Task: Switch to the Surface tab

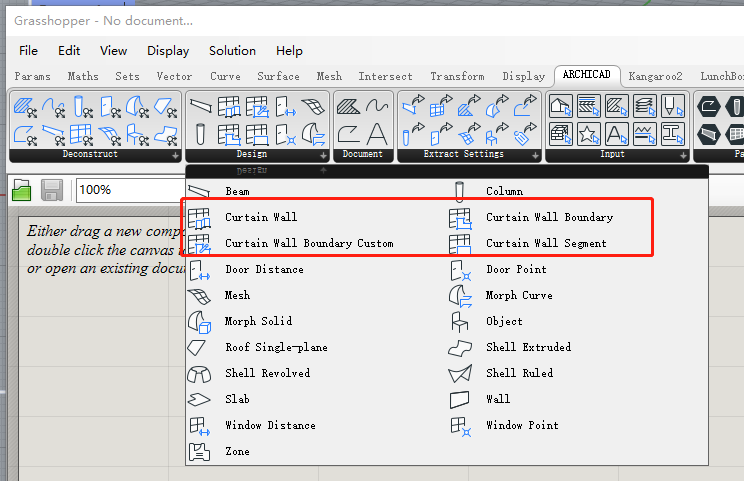Action: 278,76
